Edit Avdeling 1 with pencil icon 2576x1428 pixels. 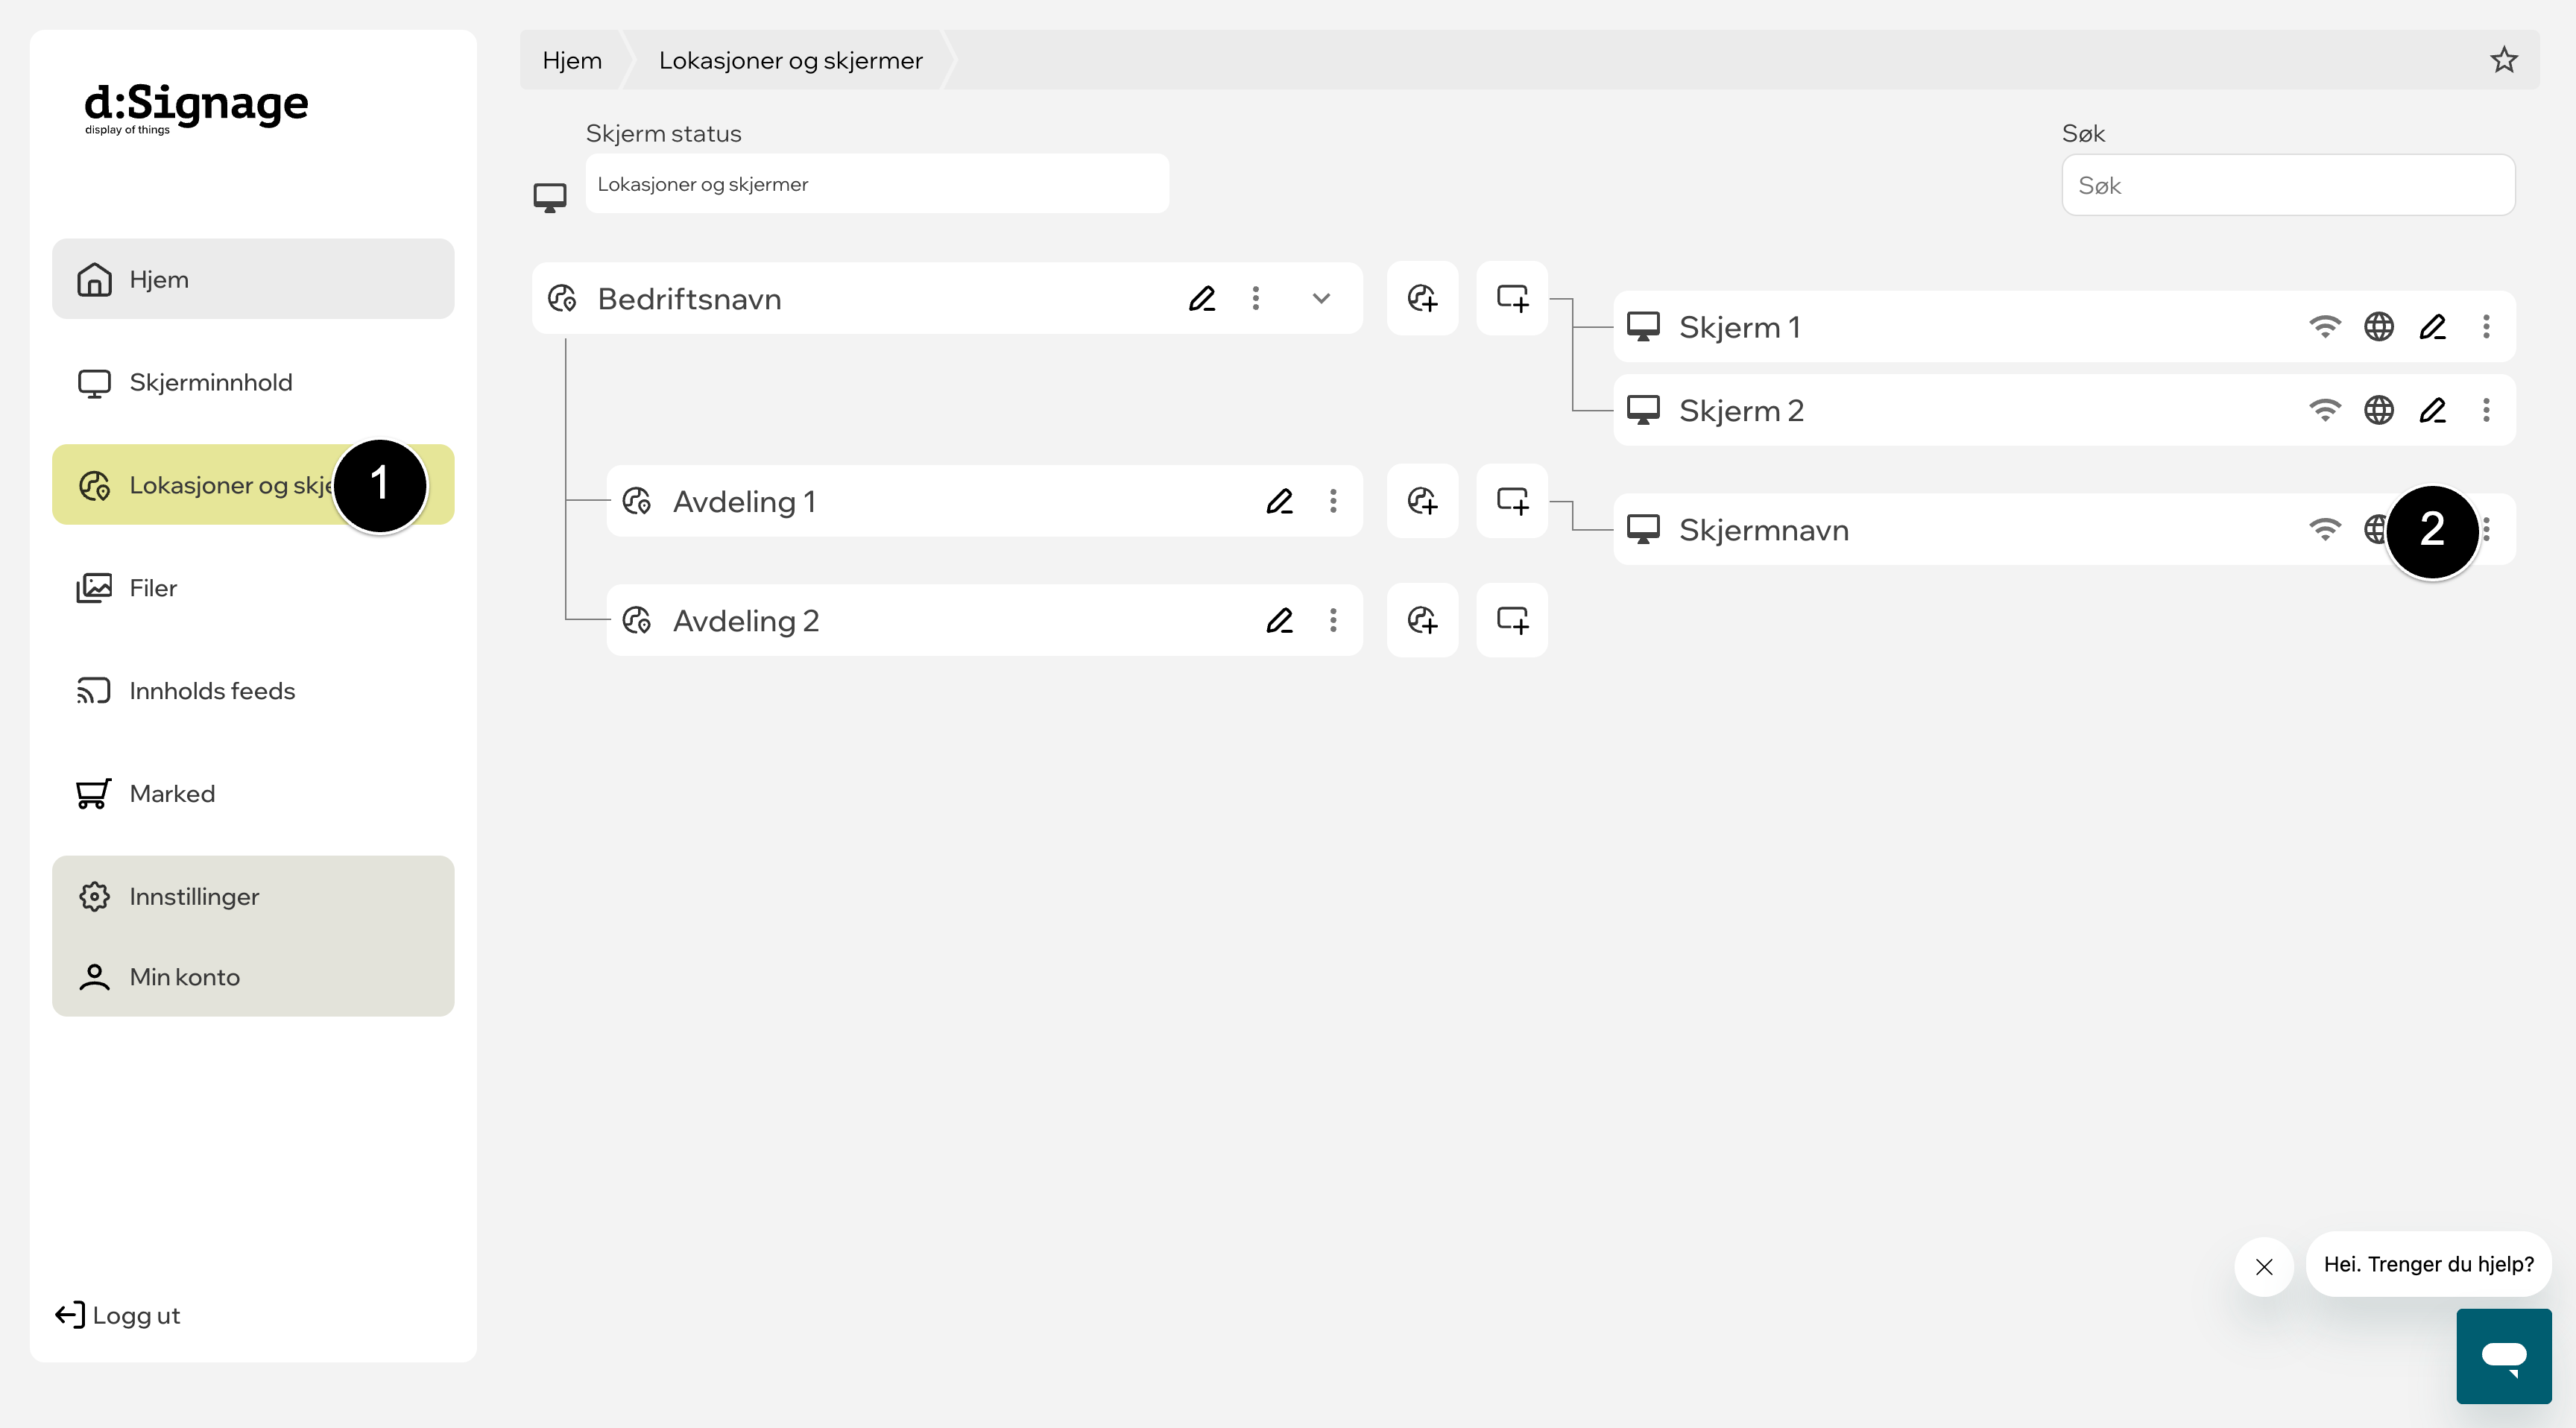click(1280, 501)
